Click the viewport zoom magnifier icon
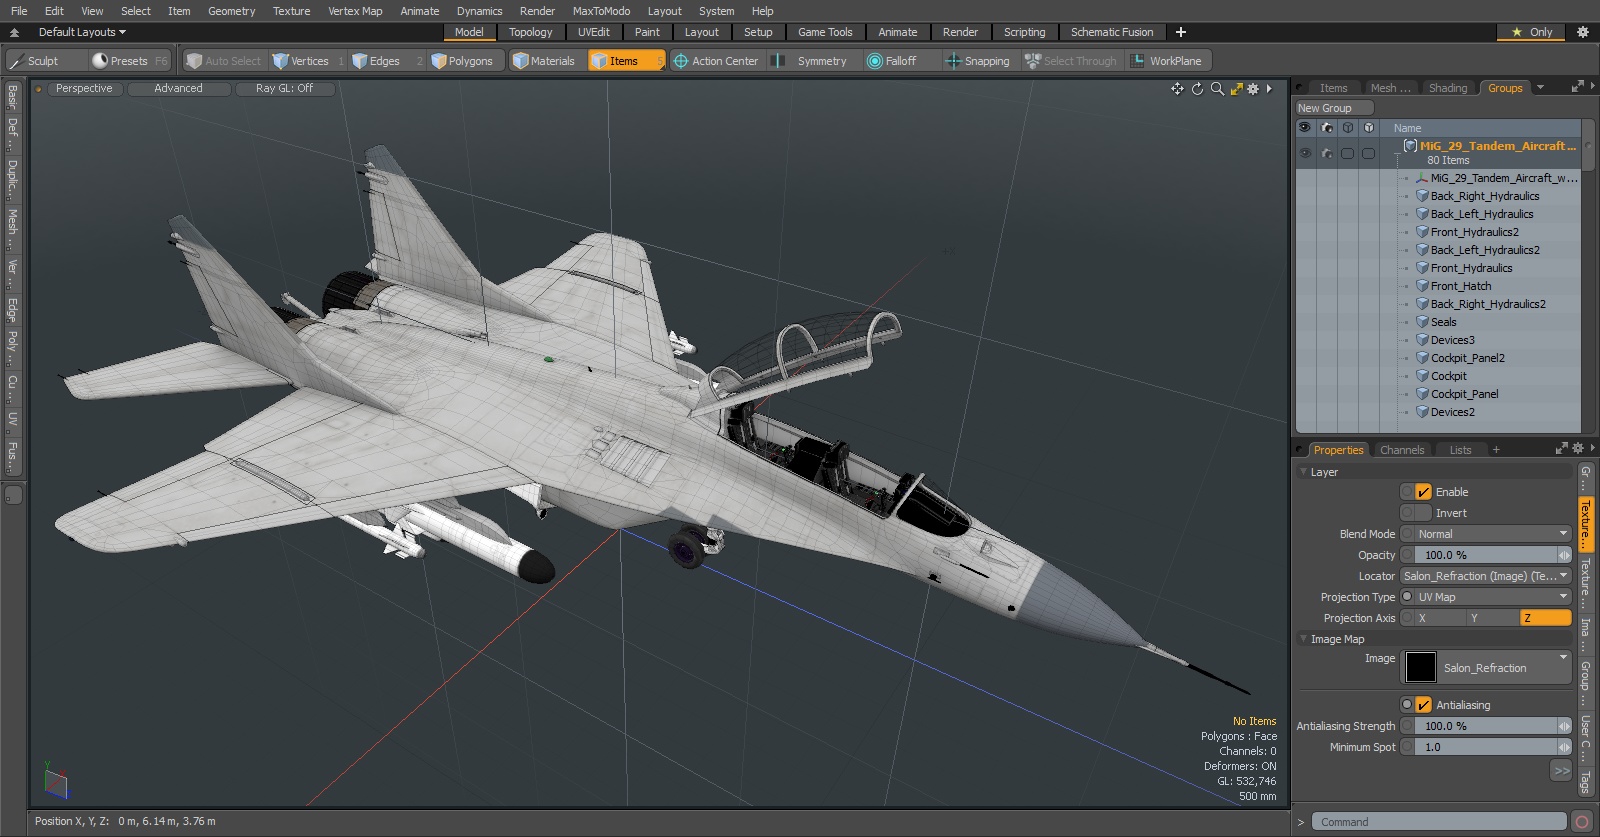Viewport: 1600px width, 837px height. [x=1217, y=89]
